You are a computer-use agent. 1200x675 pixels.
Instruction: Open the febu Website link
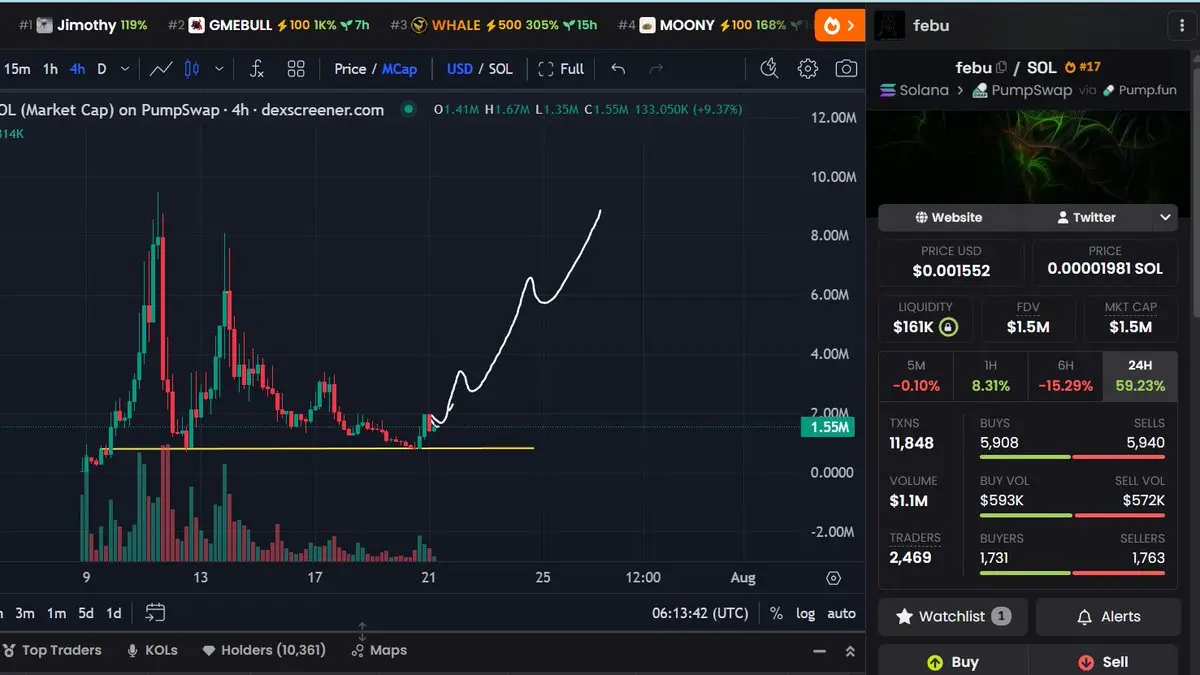click(x=948, y=217)
